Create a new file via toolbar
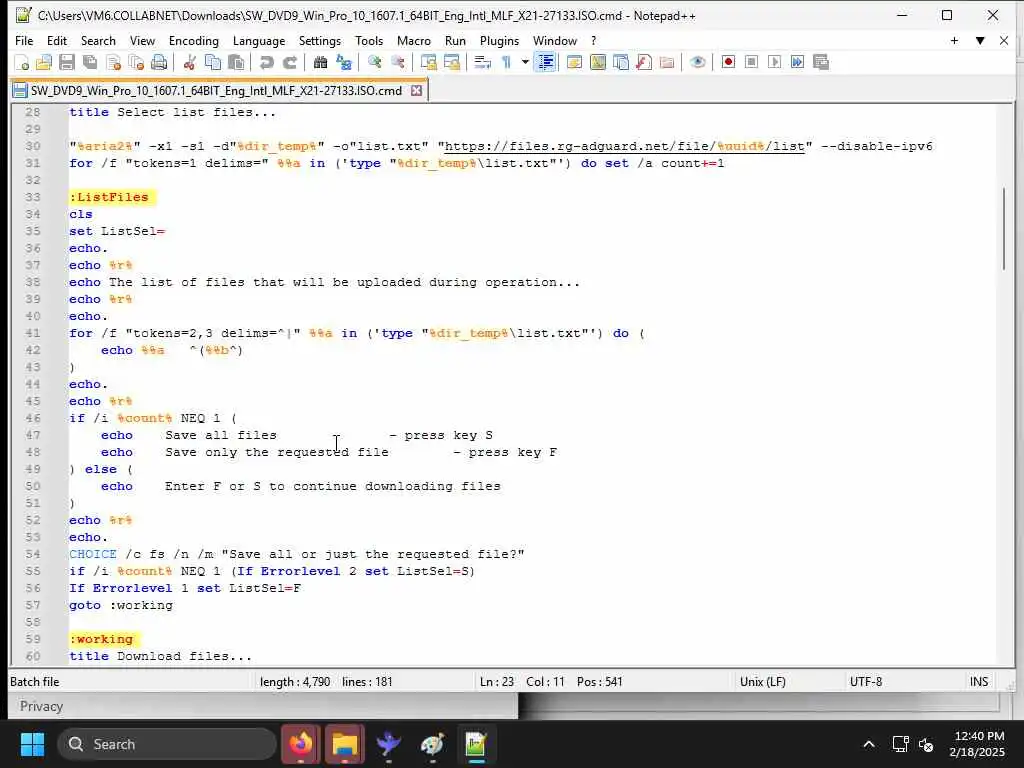Viewport: 1024px width, 768px height. [x=22, y=63]
